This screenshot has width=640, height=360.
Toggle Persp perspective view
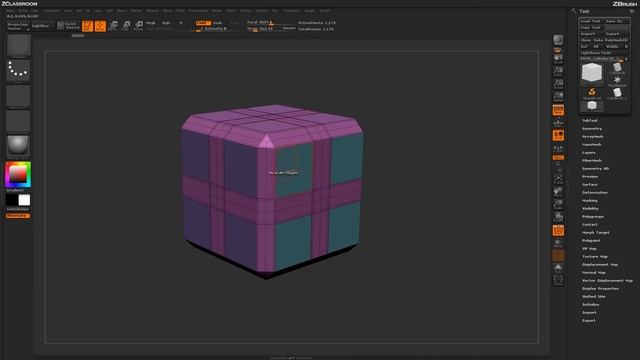[558, 110]
